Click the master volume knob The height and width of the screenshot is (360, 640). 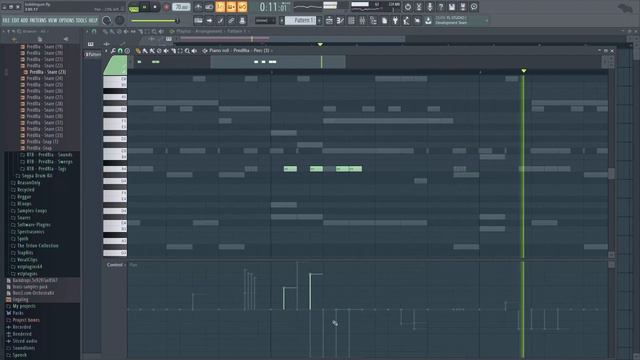coord(107,20)
